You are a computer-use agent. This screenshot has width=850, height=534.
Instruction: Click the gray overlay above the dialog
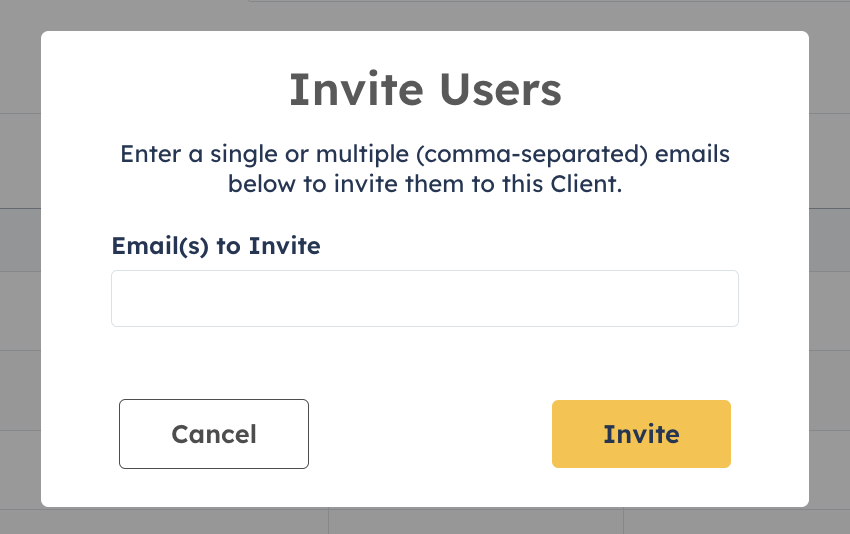(425, 15)
